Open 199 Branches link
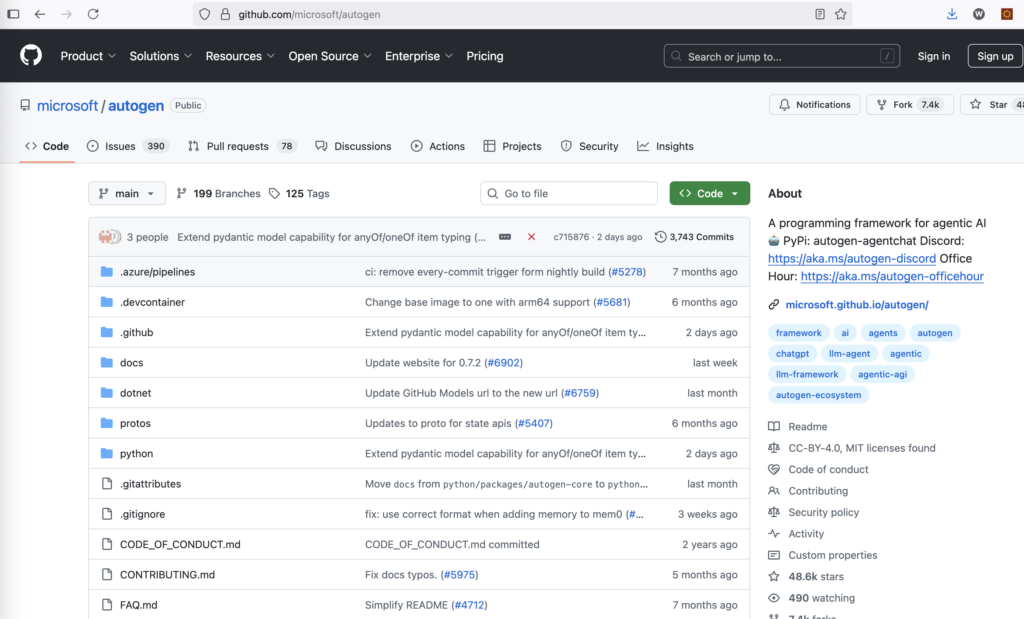Viewport: 1024px width, 619px height. coord(218,193)
